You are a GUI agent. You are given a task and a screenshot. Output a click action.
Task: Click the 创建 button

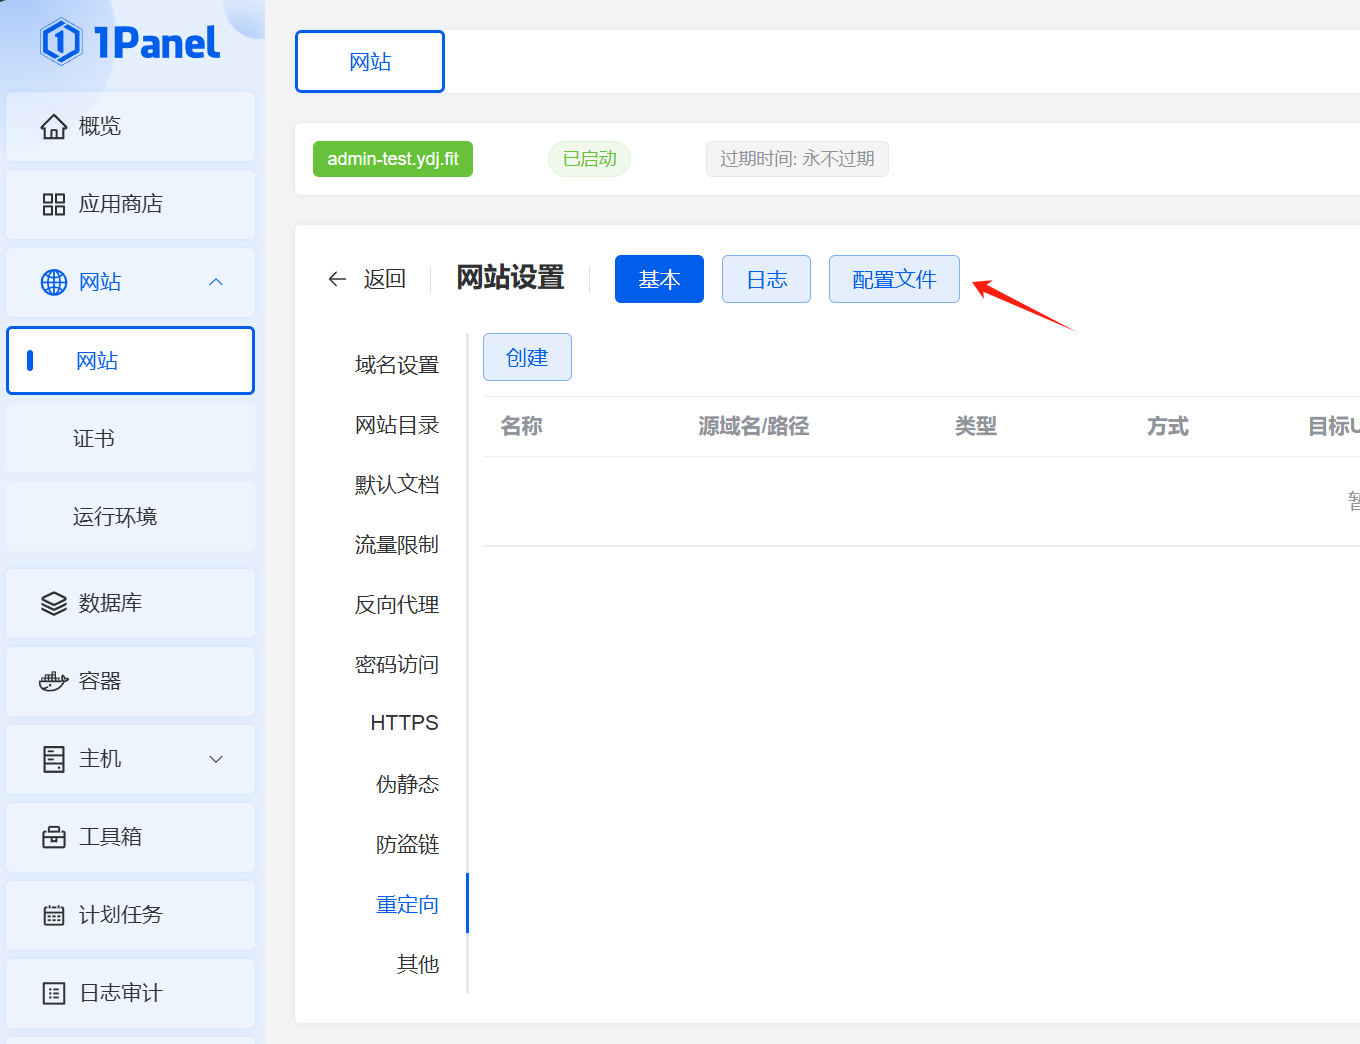click(x=527, y=357)
